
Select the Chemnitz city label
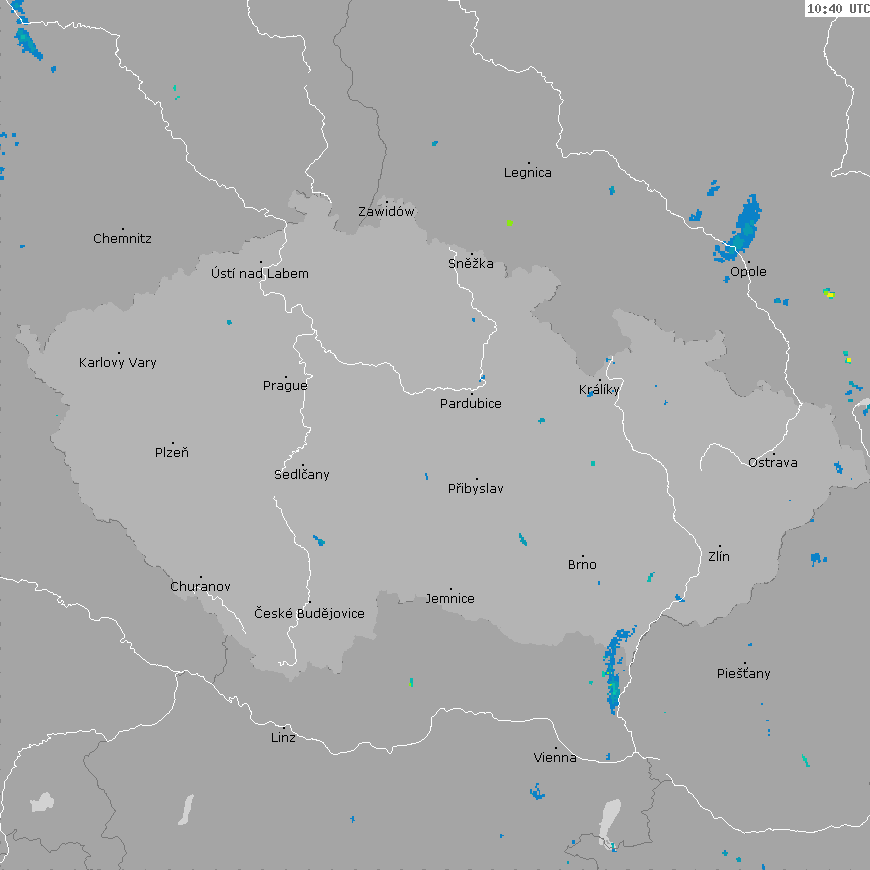pos(122,239)
